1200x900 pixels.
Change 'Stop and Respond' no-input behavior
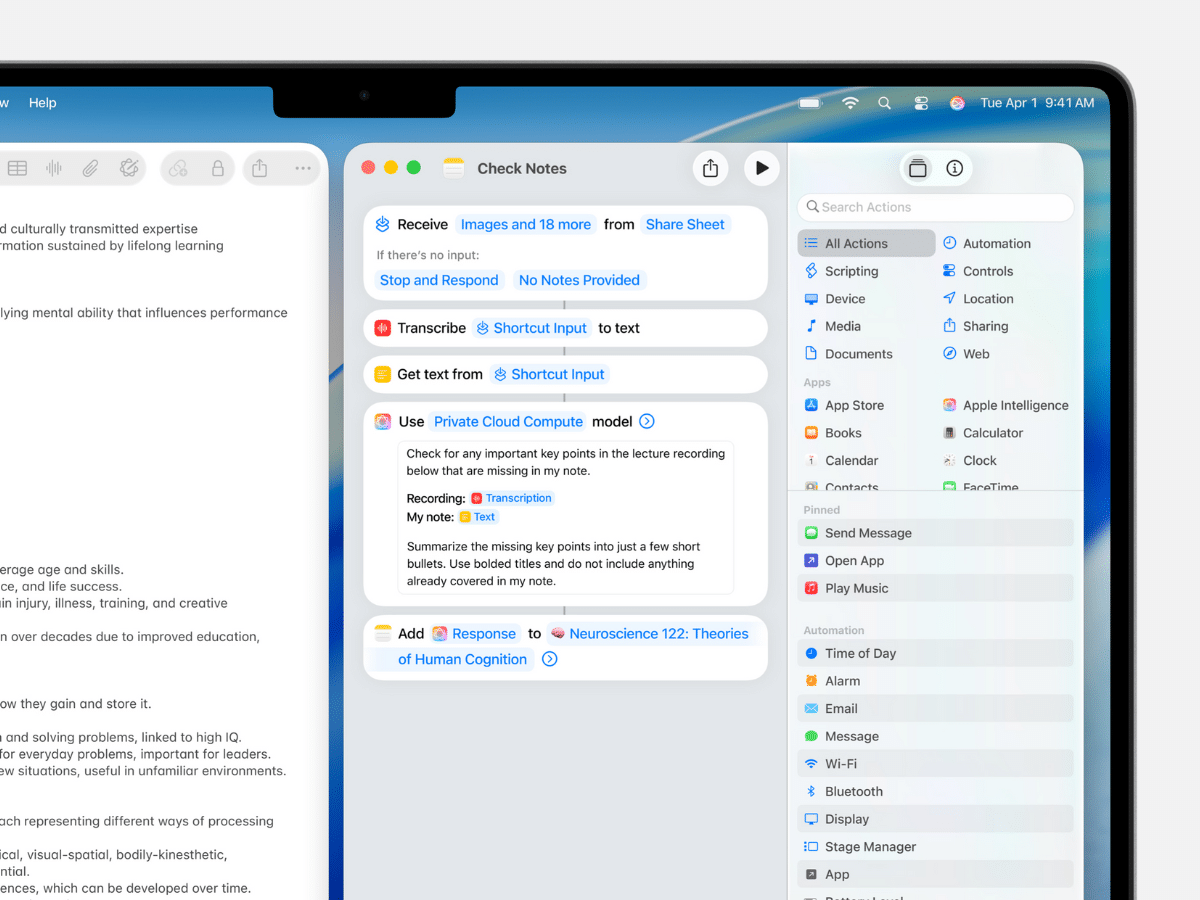439,280
